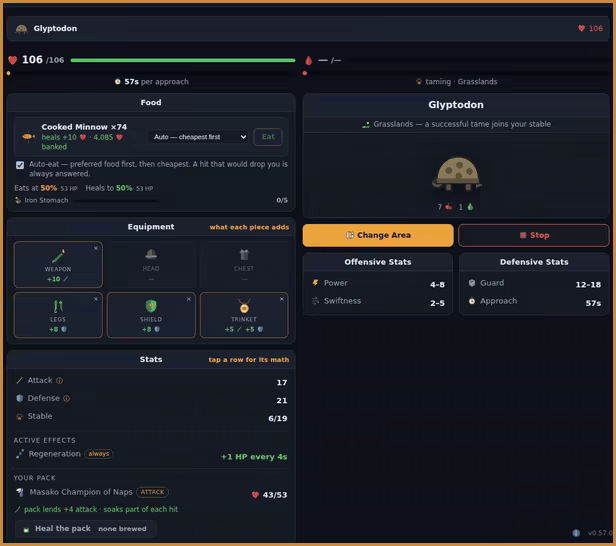This screenshot has height=546, width=616.
Task: Click the Iron Stomach progress bar
Action: click(116, 201)
